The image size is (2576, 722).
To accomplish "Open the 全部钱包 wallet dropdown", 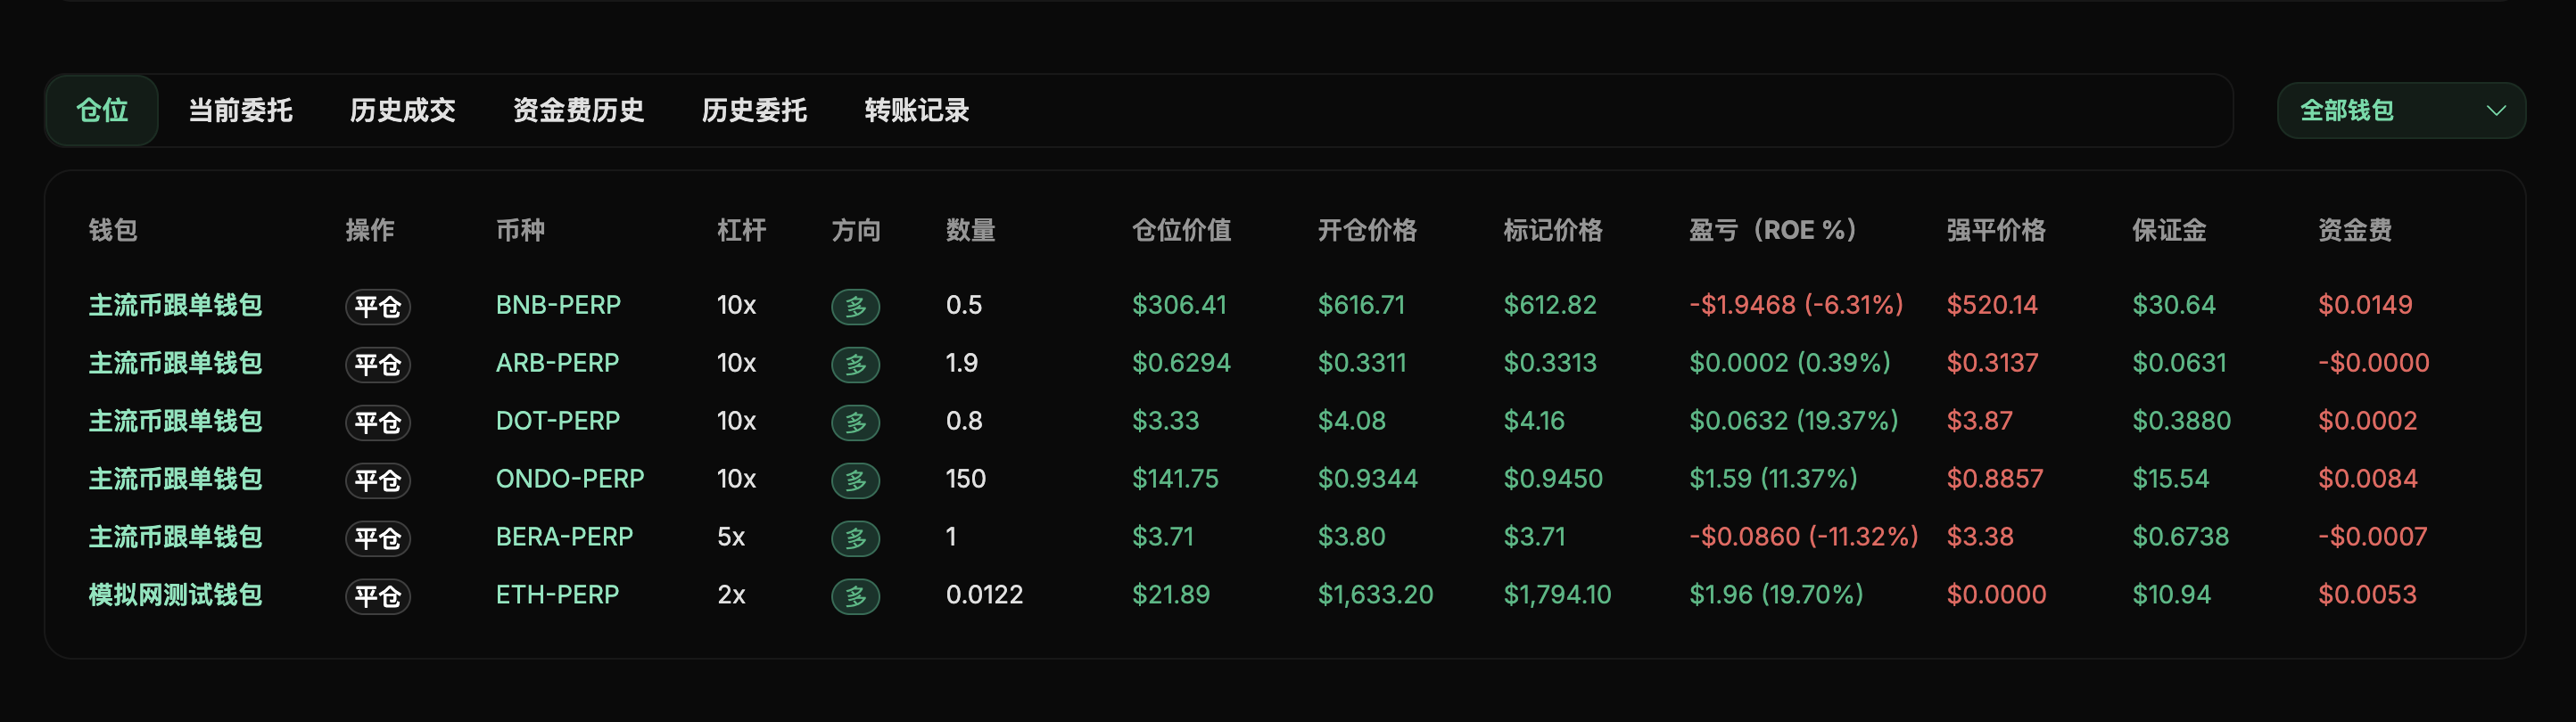I will point(2400,110).
